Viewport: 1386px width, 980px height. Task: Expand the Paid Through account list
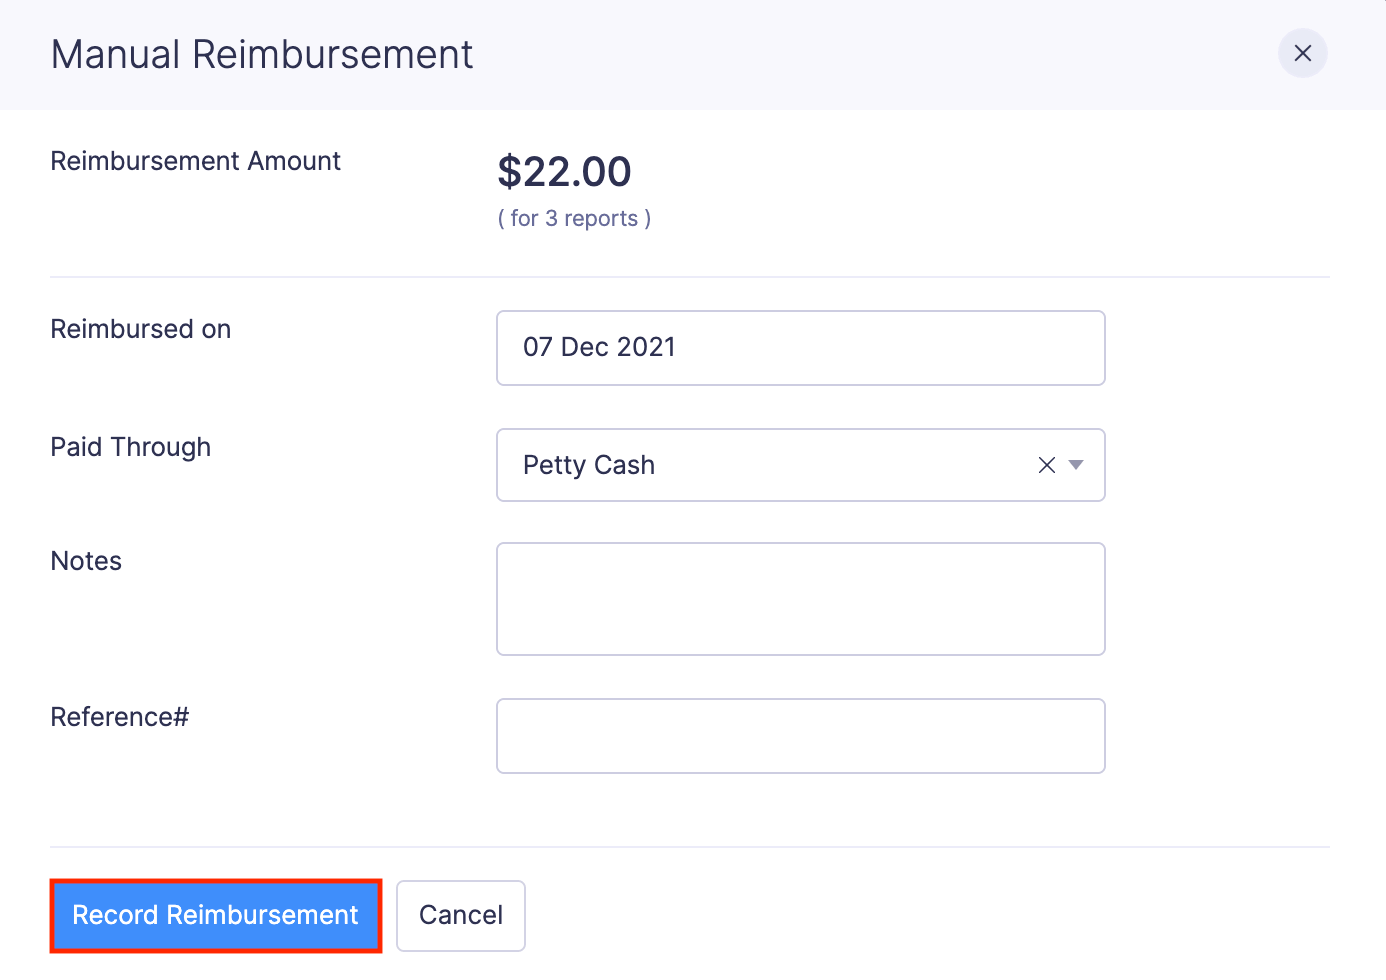tap(1077, 465)
